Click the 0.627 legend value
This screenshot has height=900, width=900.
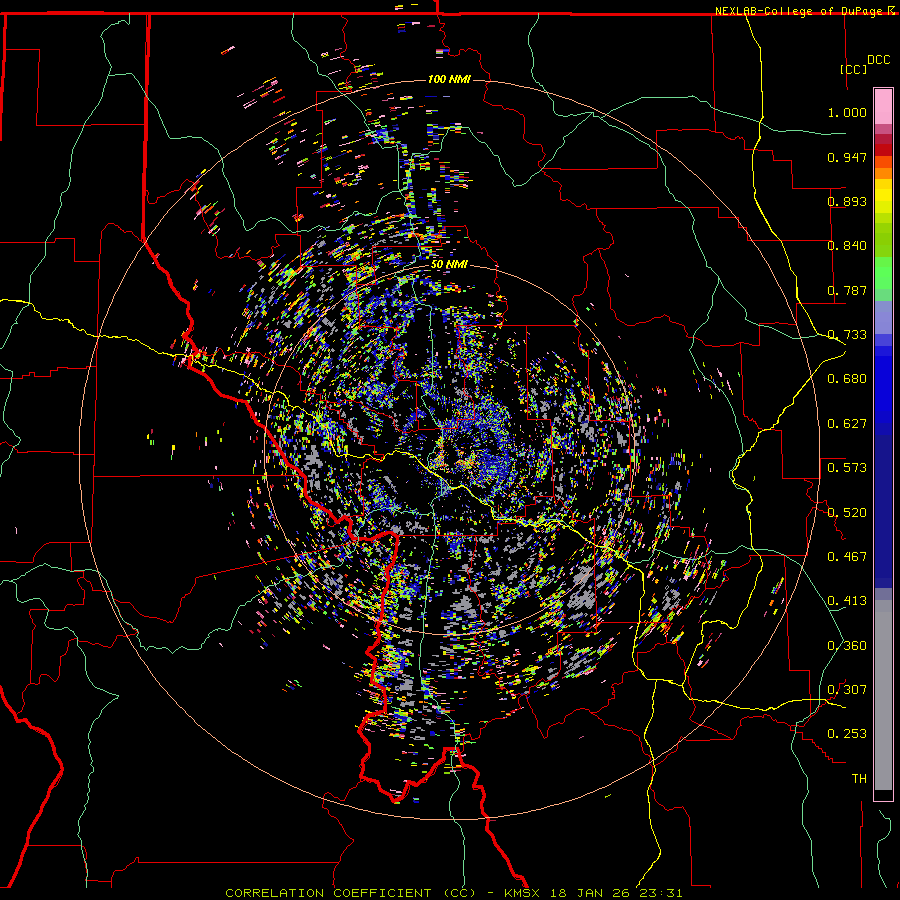tap(847, 424)
